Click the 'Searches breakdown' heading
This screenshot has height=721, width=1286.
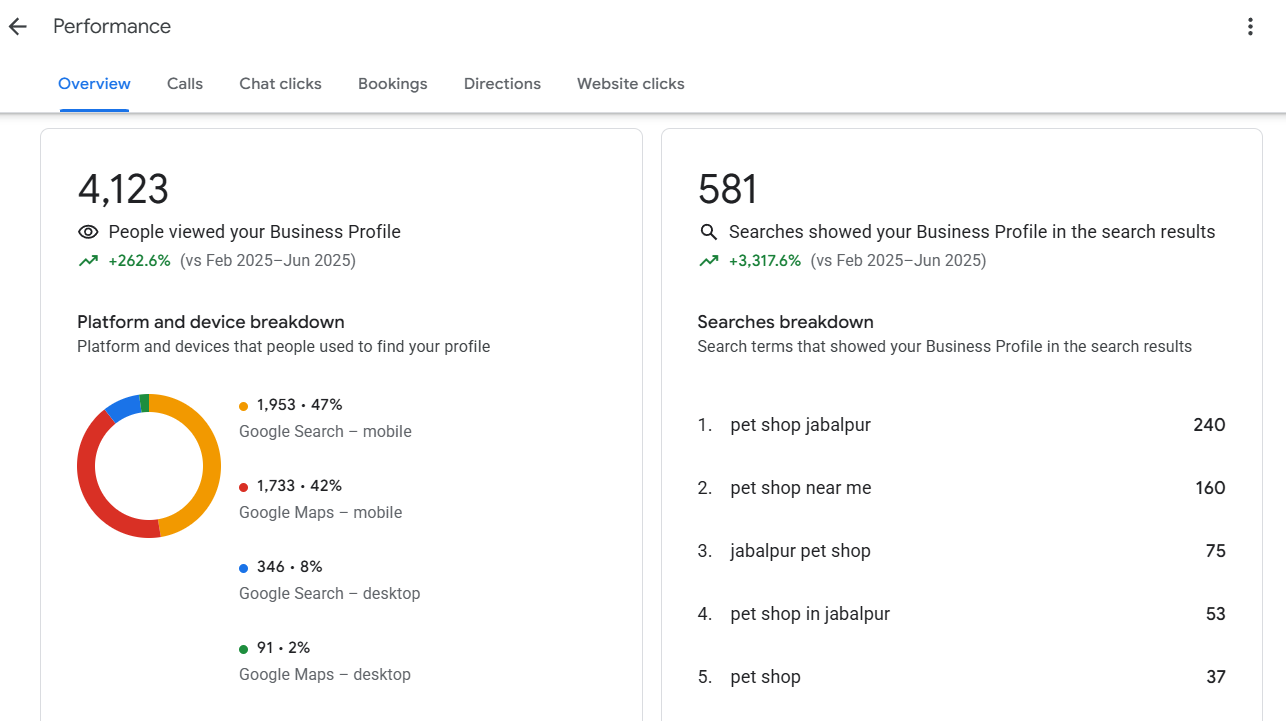point(785,322)
